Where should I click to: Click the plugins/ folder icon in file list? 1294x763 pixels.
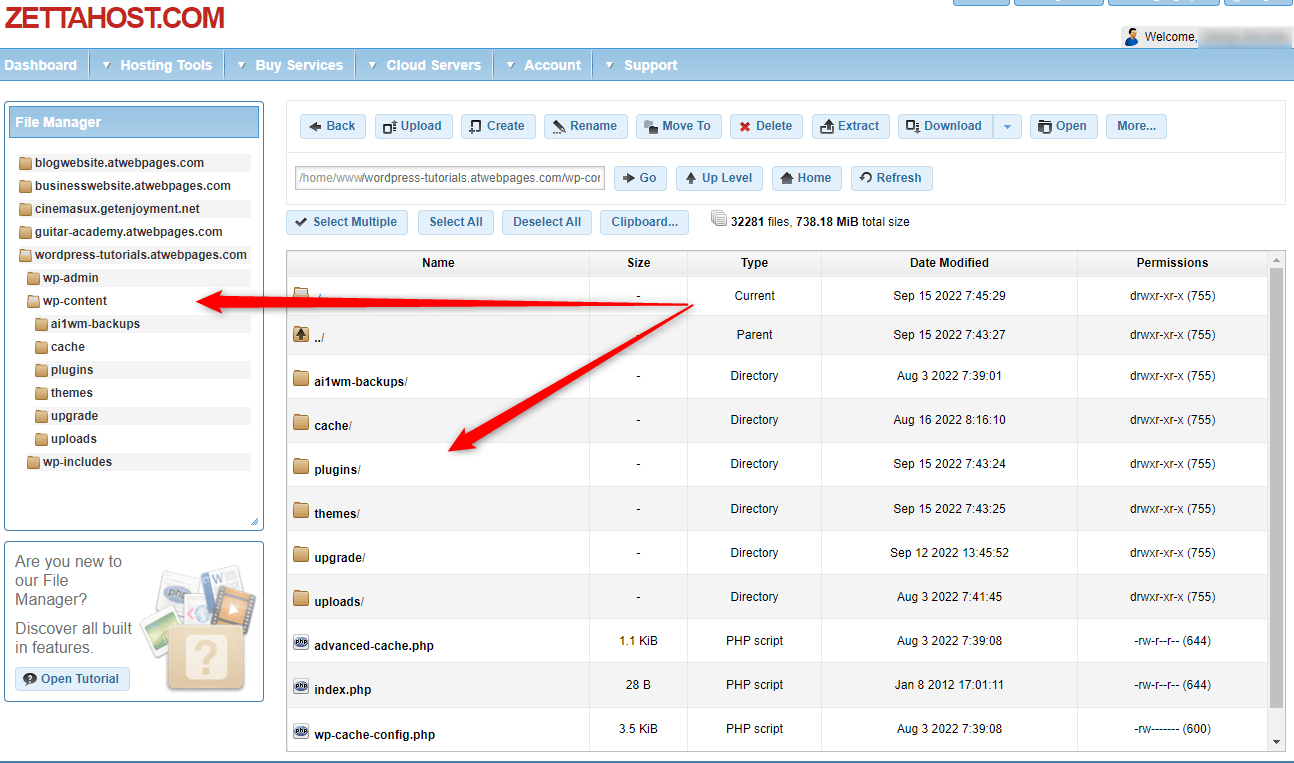pos(301,466)
